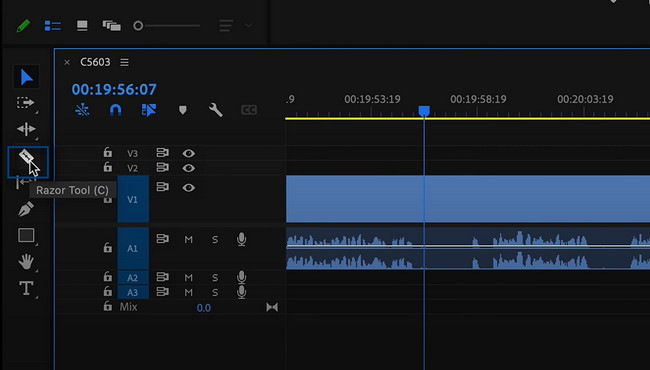650x370 pixels.
Task: Toggle sync lock on V3
Action: click(x=162, y=152)
